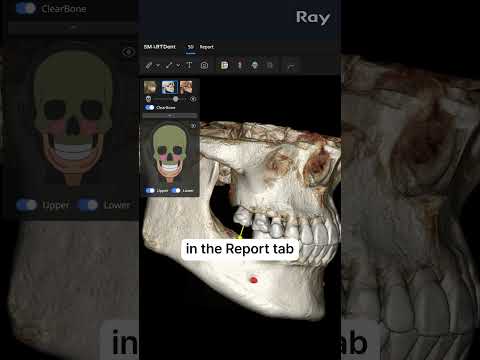Toggle the eye visibility icon beside slider
Viewport: 480px width, 360px height.
tap(193, 99)
